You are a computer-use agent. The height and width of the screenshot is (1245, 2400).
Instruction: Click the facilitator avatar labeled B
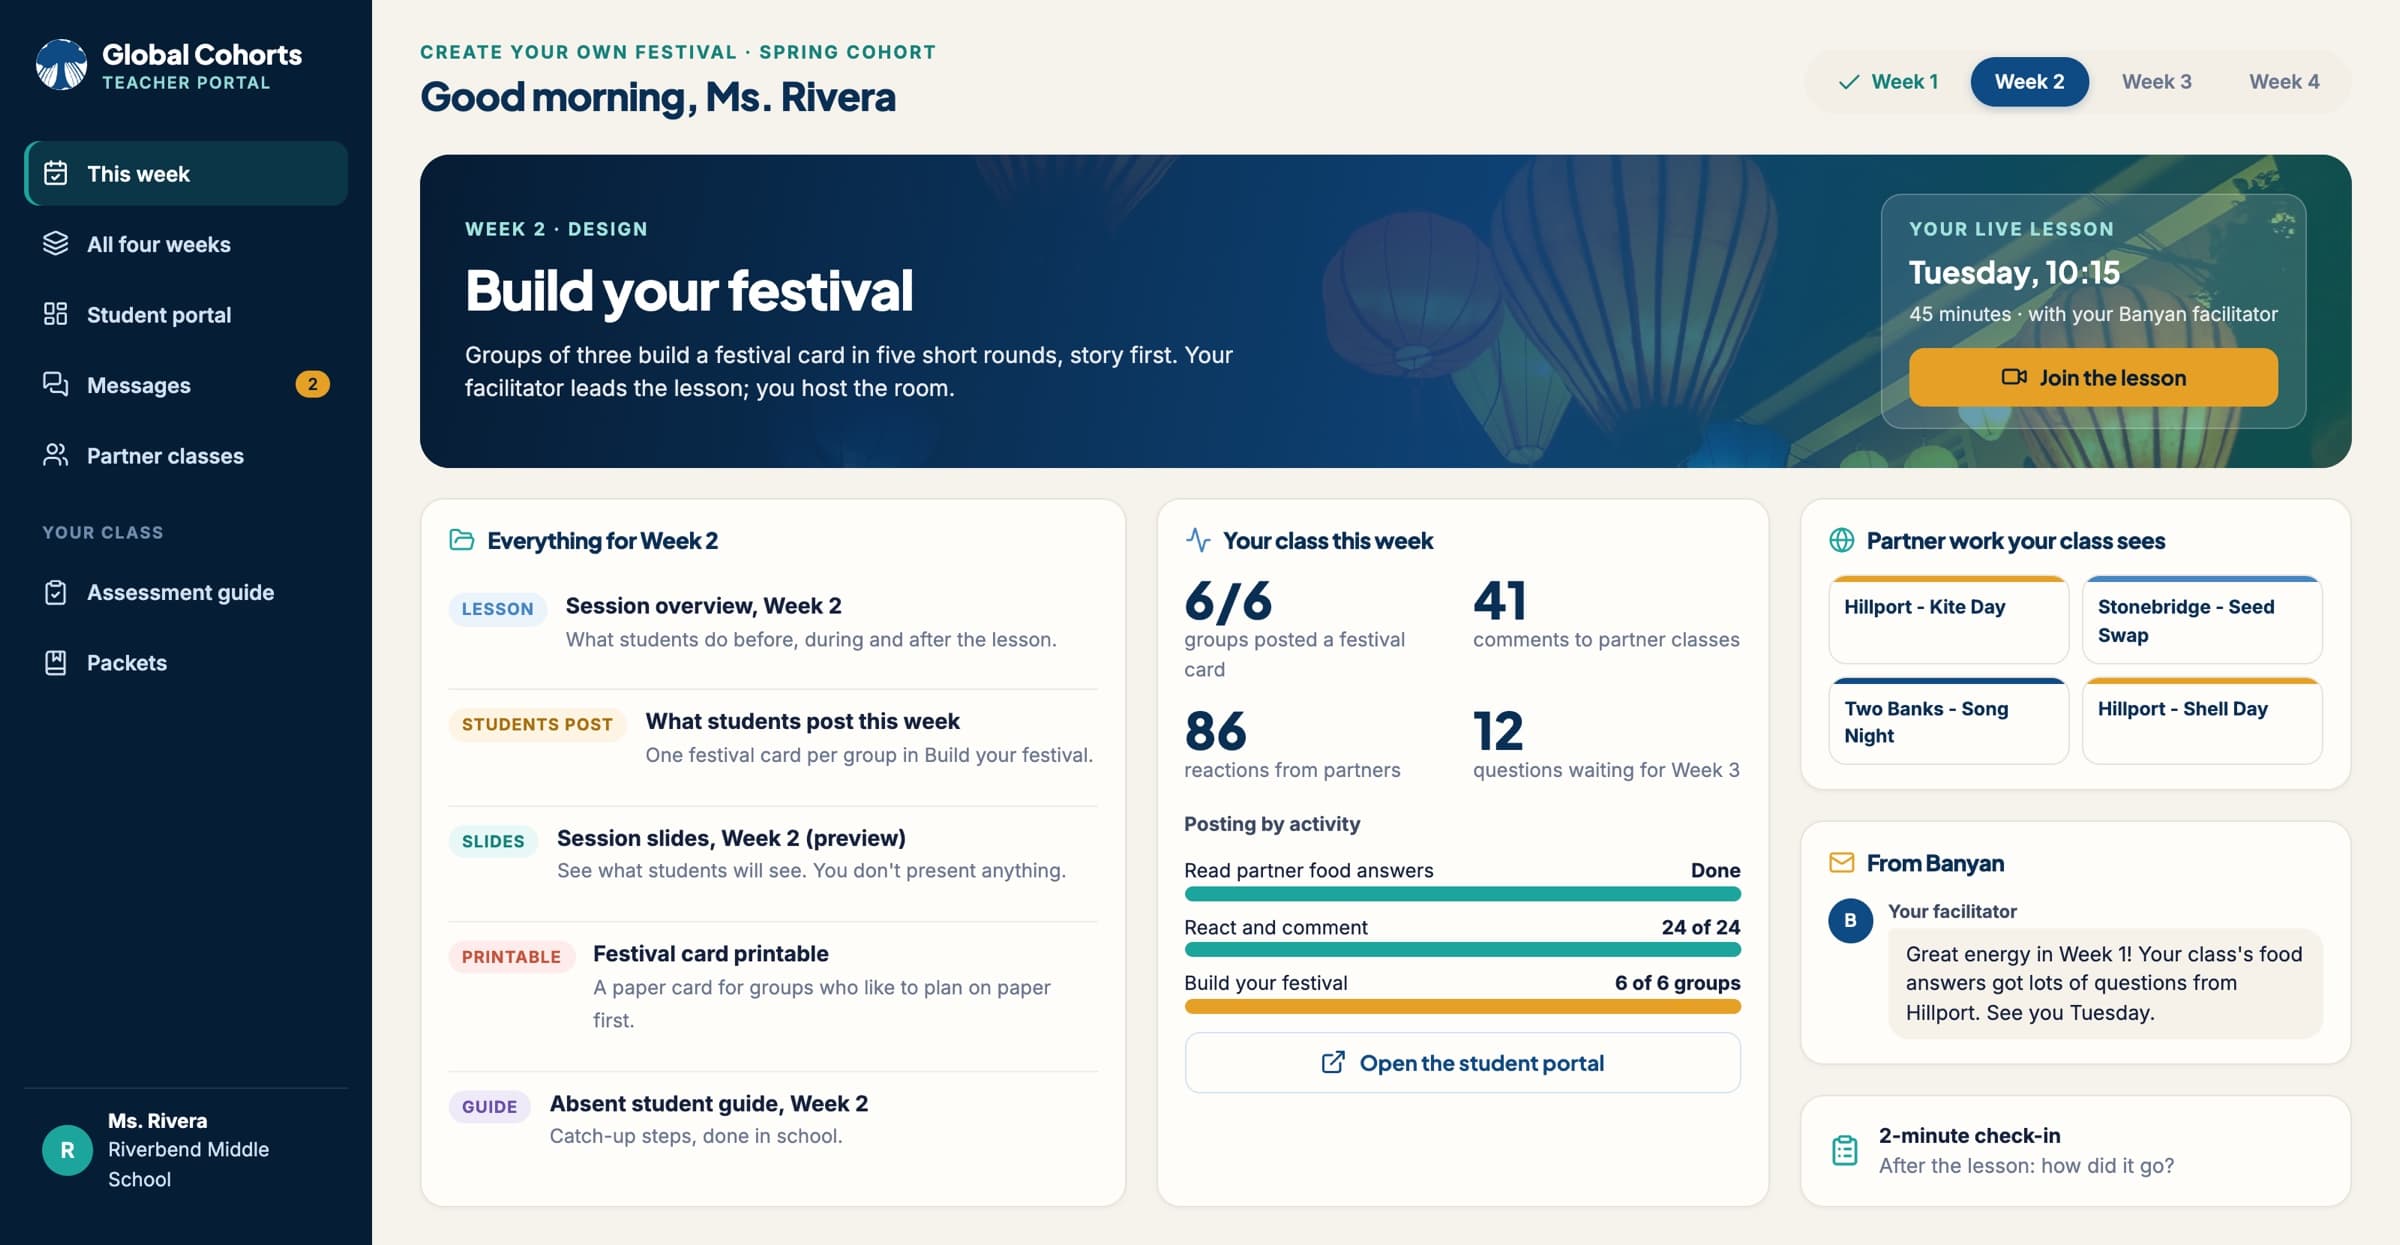click(1850, 920)
